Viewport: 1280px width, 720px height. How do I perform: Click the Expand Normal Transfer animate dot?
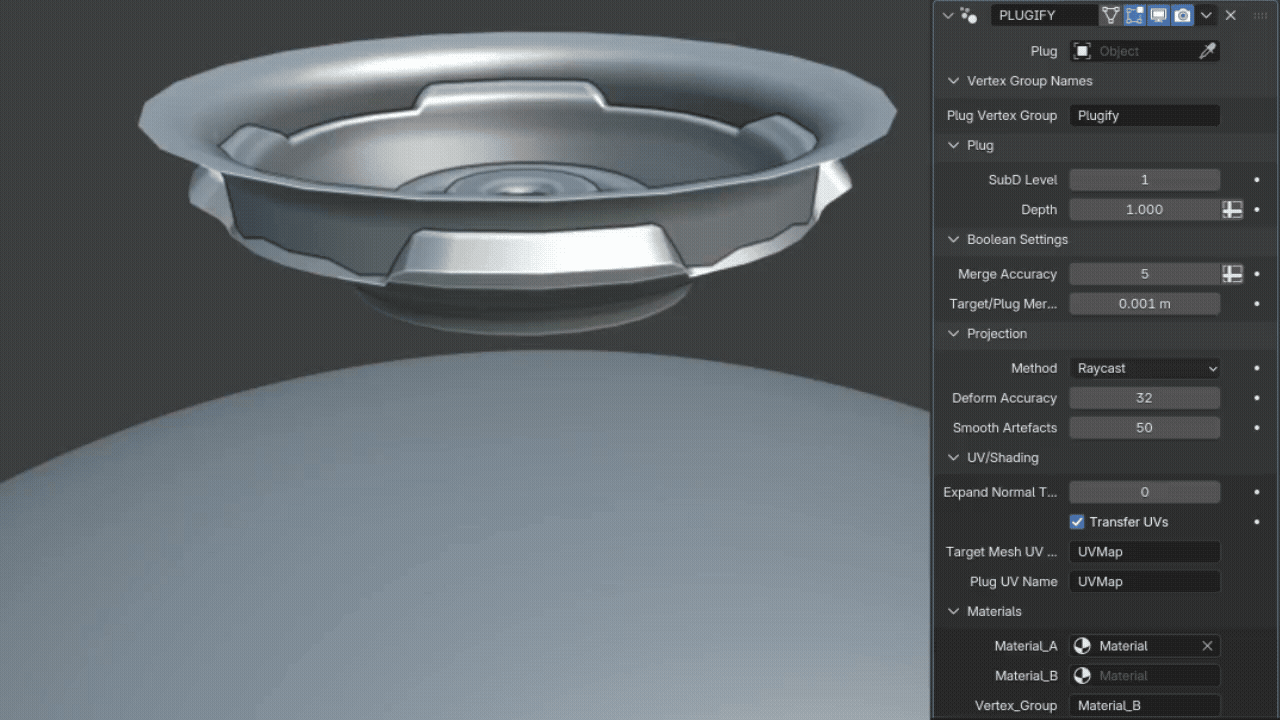(x=1257, y=492)
